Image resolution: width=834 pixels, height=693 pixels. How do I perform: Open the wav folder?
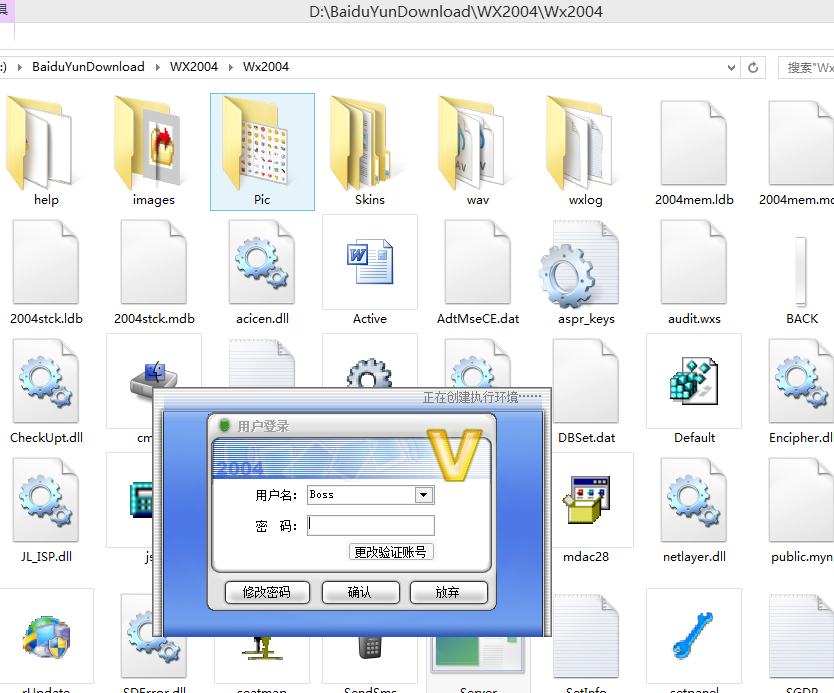(478, 147)
